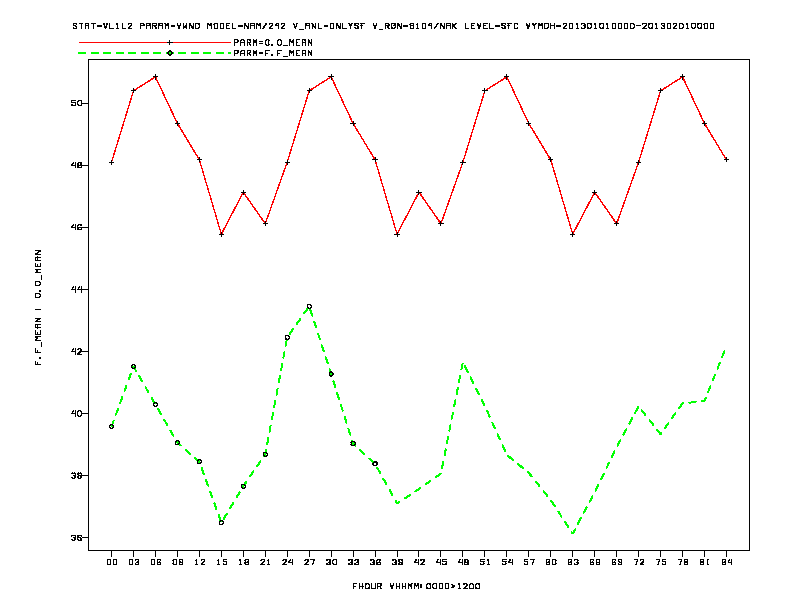Image resolution: width=792 pixels, height=612 pixels.
Task: Click the x-axis tick label 84
Action: point(726,562)
